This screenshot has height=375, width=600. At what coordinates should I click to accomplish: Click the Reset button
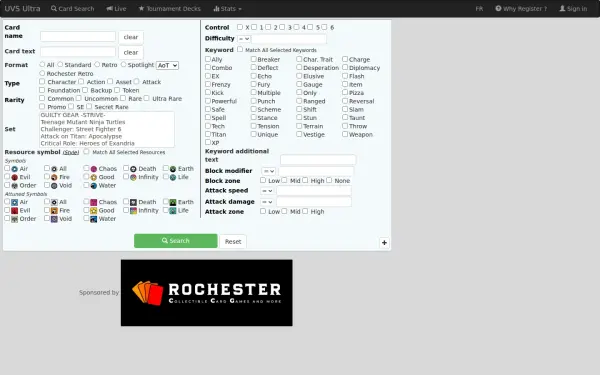[x=233, y=241]
